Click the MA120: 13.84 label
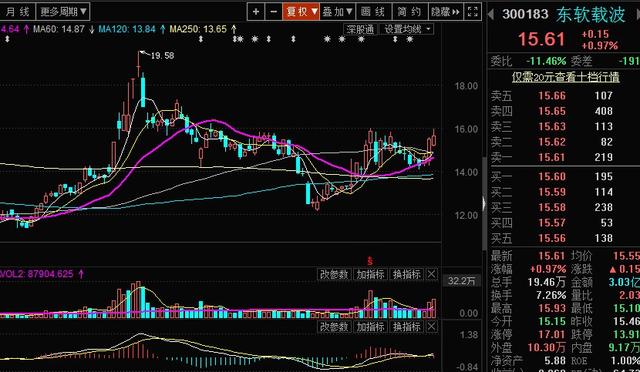Screen dimensions: 640x372 tap(127, 29)
